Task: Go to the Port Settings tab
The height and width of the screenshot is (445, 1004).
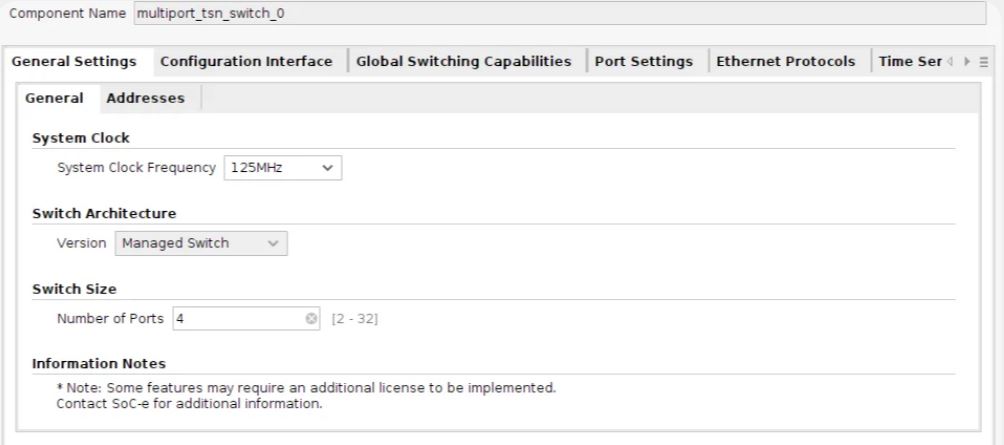Action: (x=643, y=62)
